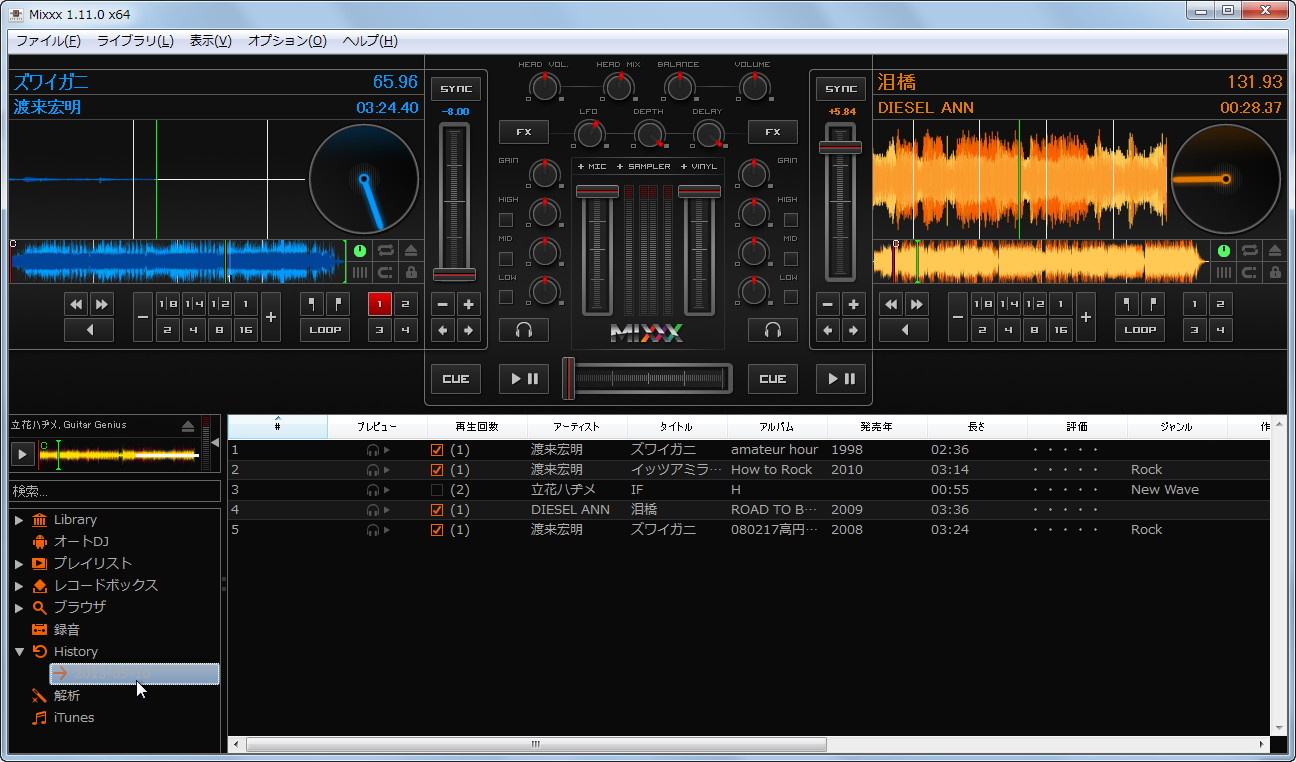
Task: Collapse the History tree node
Action: click(x=19, y=652)
